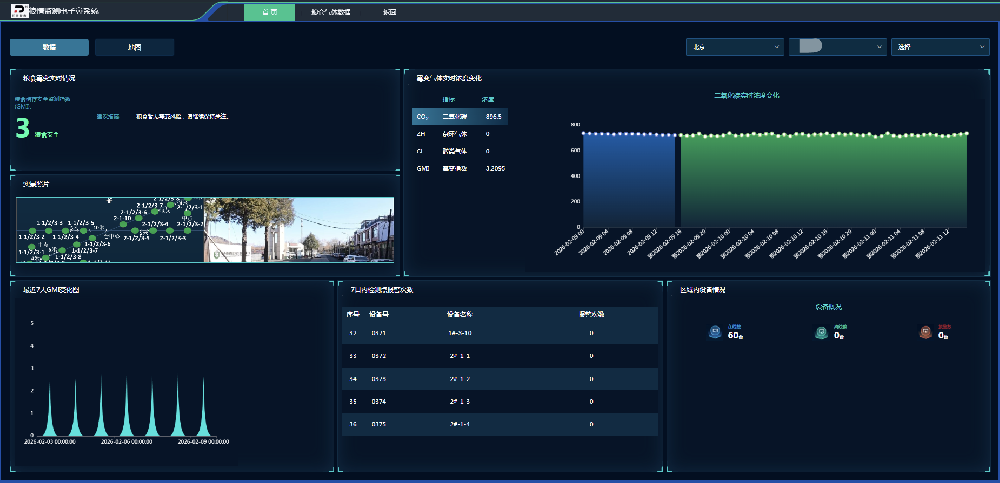Screen dimensions: 1000x483
Task: Click the red device status icon
Action: pos(925,333)
